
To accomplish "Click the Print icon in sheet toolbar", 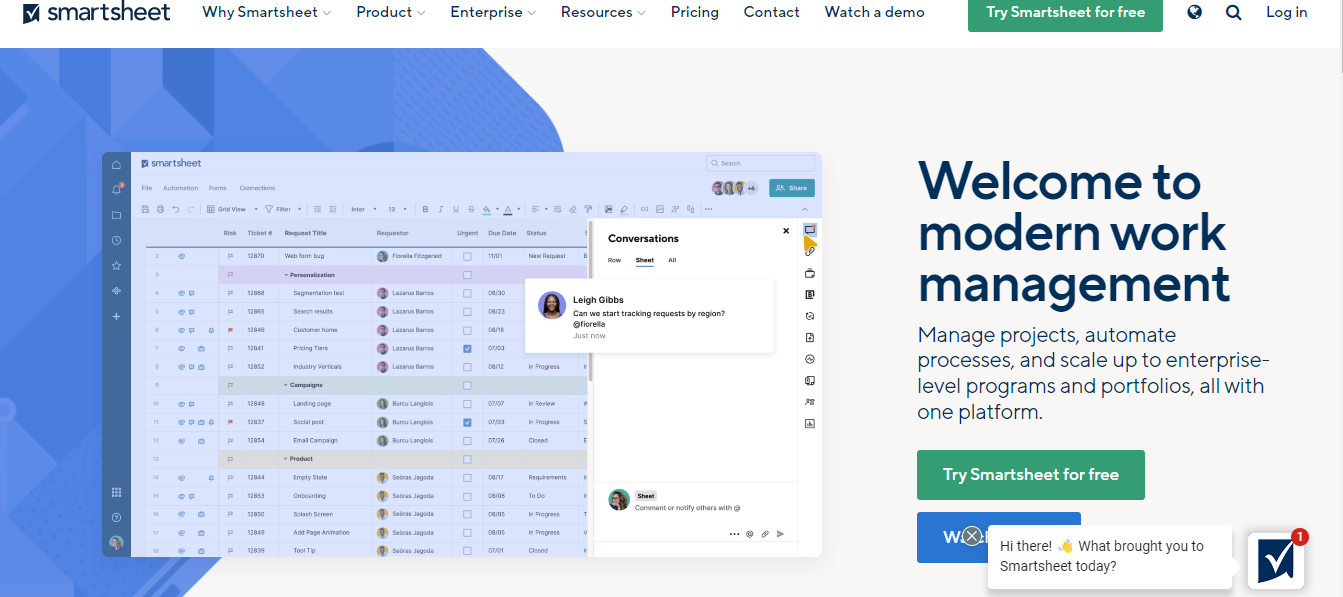I will point(160,209).
